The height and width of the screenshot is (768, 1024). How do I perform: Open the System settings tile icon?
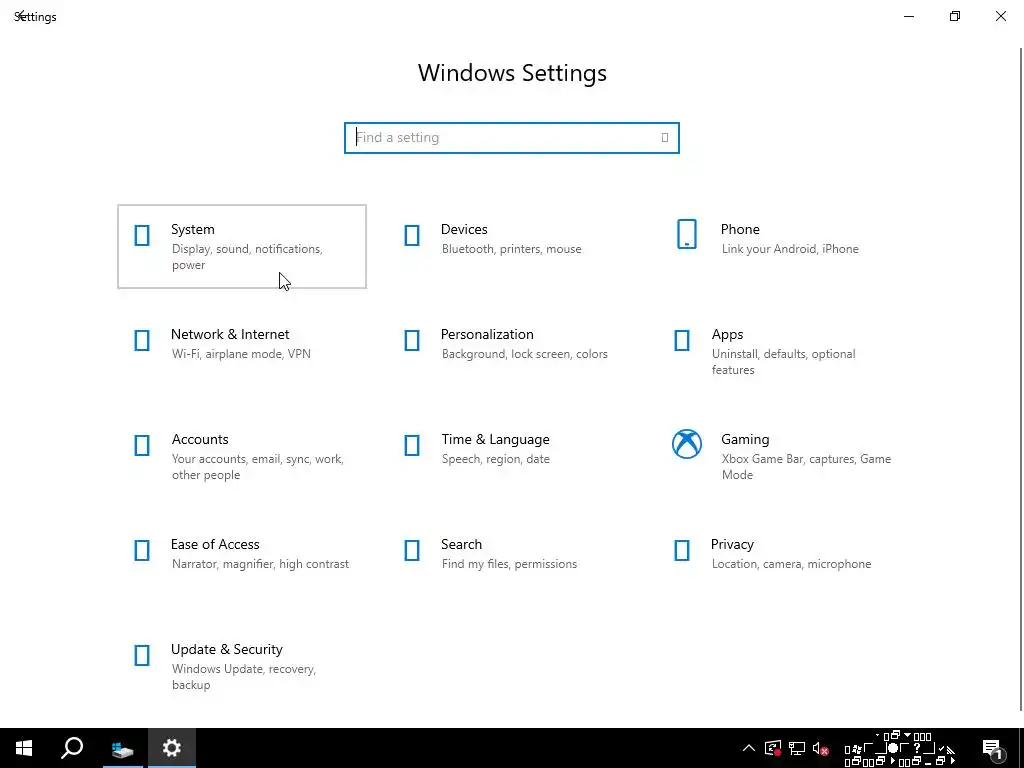tap(142, 235)
